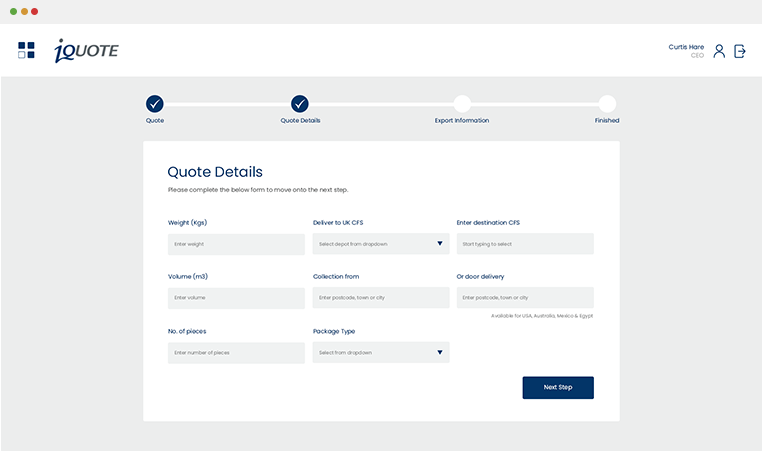Open the grid apps menu icon
The height and width of the screenshot is (451, 762).
coord(26,50)
